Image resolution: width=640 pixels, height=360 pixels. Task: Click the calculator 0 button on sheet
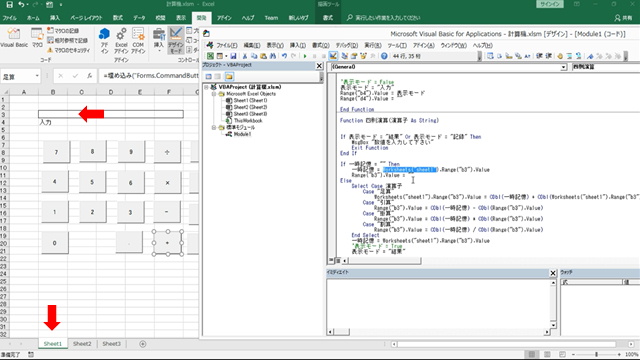coord(55,243)
